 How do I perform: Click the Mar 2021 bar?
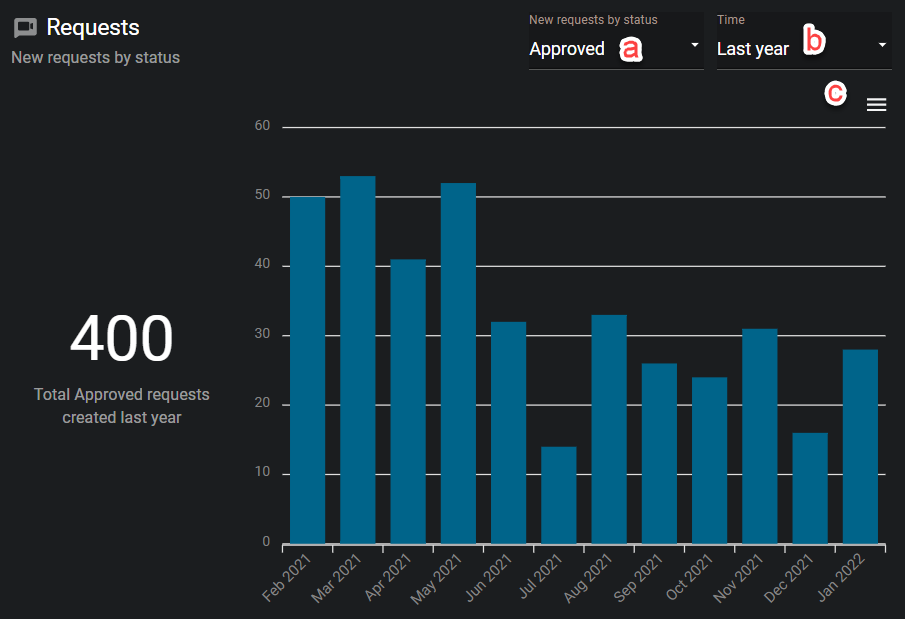pos(357,360)
